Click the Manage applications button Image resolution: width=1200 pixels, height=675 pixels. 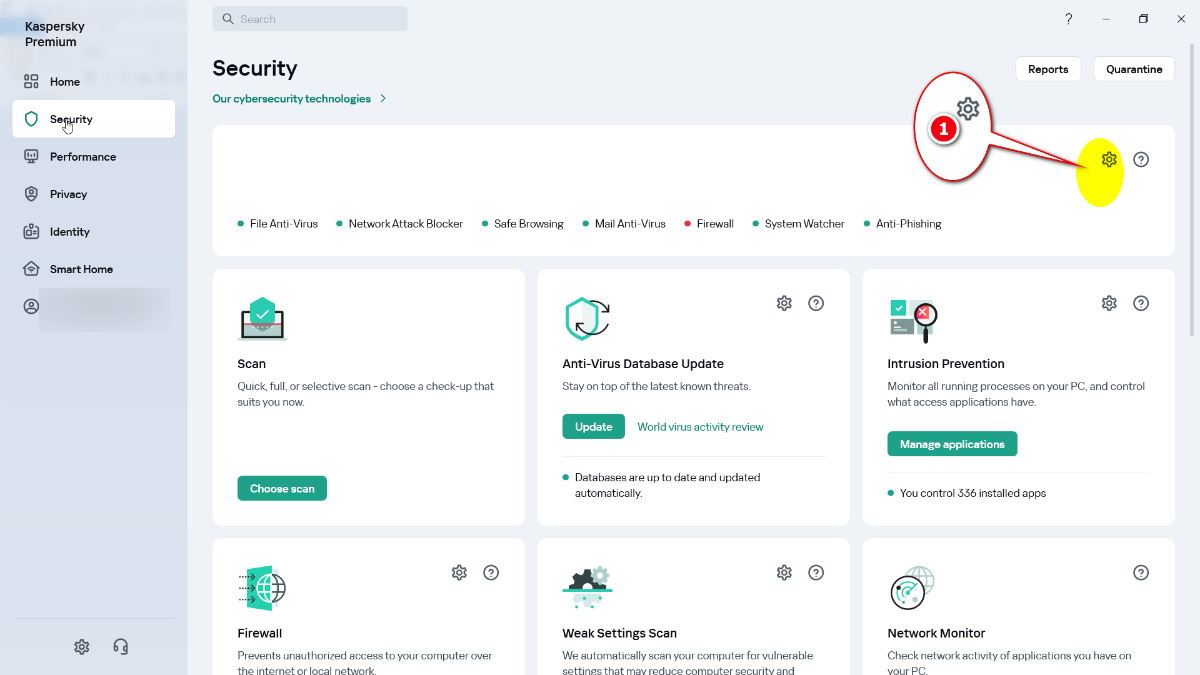(x=952, y=444)
